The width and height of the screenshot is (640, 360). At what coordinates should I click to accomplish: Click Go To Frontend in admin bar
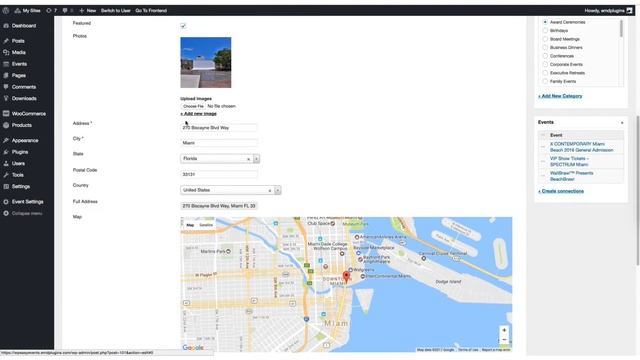coord(151,11)
